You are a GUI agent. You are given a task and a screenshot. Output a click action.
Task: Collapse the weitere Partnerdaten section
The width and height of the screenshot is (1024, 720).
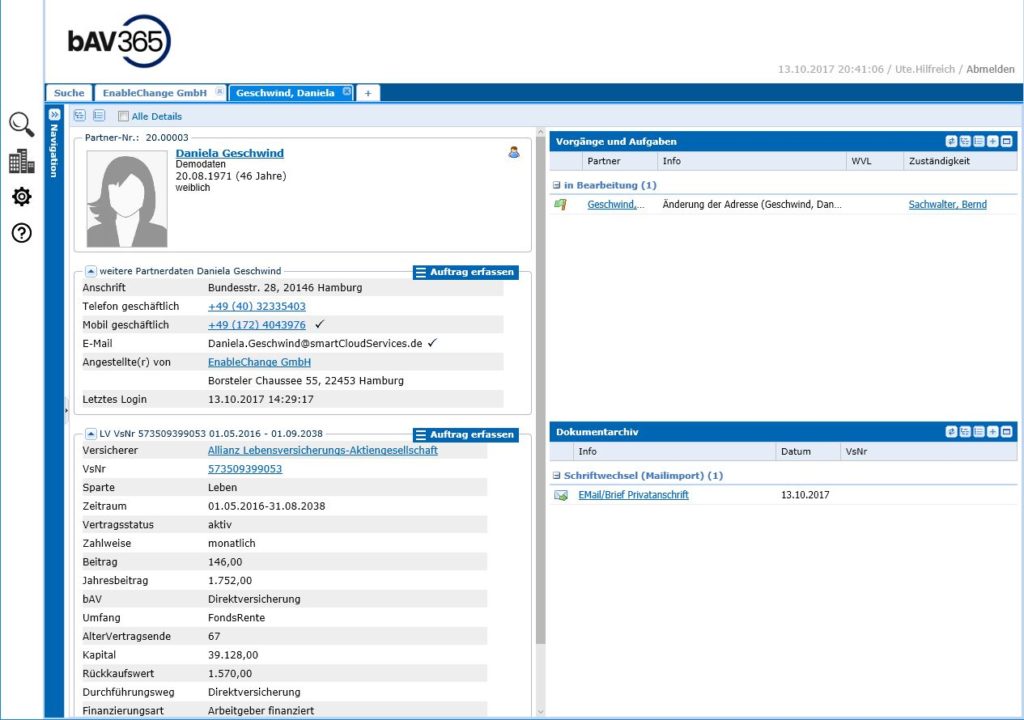point(90,271)
